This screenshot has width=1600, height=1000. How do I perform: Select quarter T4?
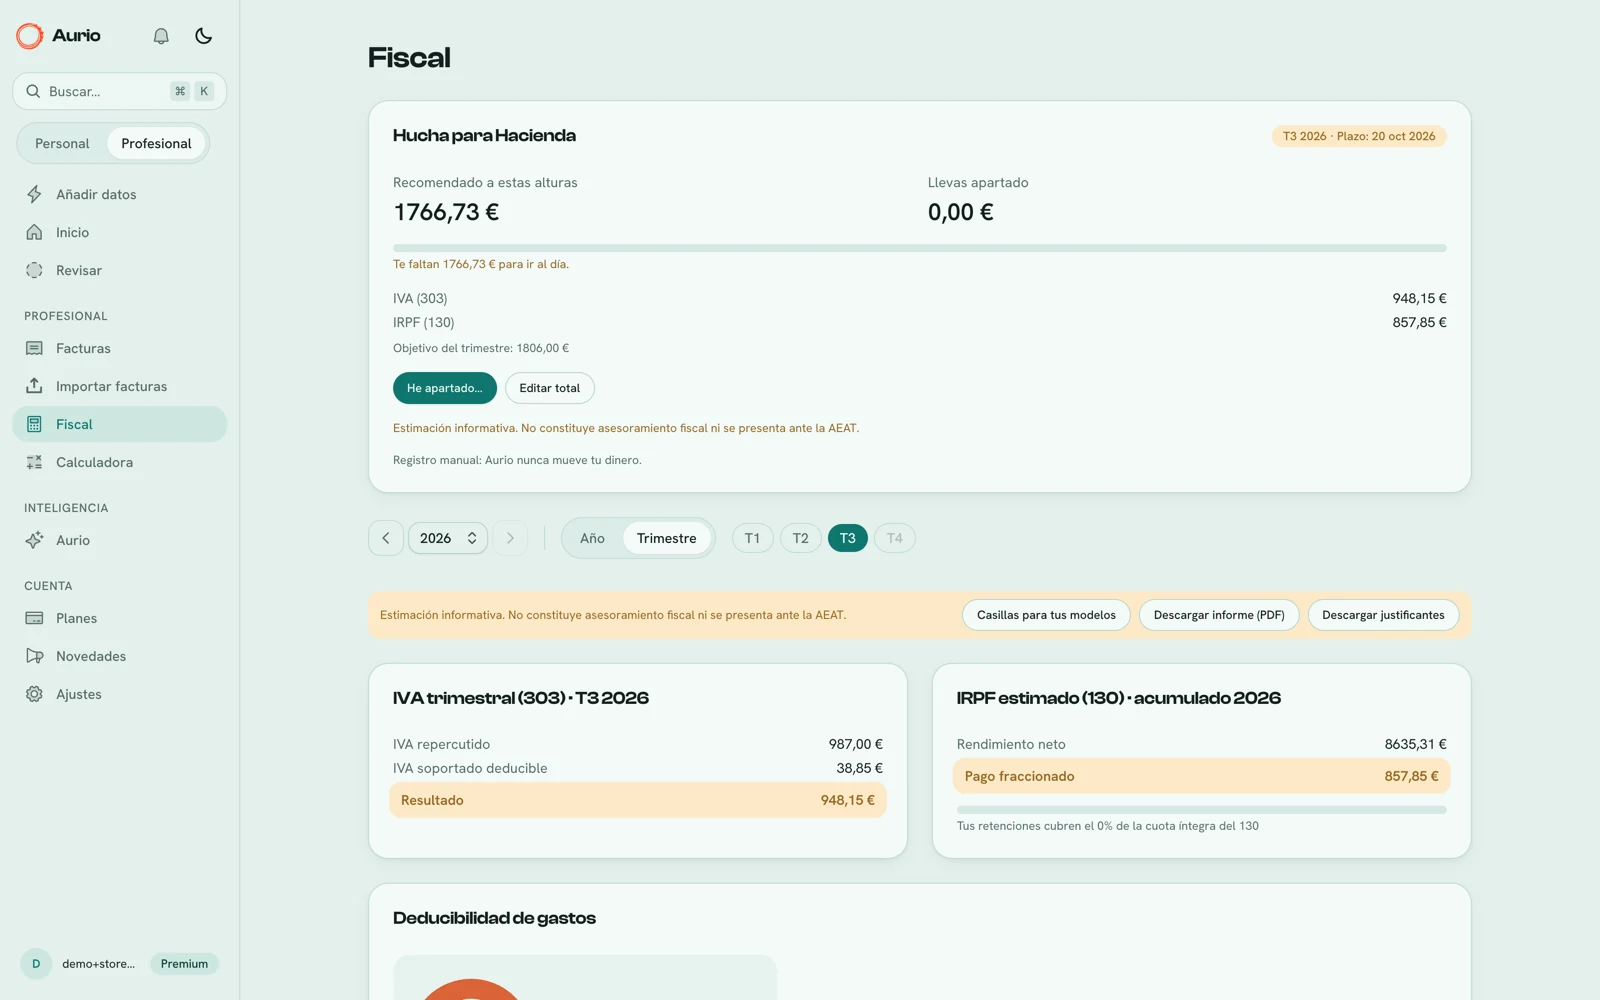(895, 538)
